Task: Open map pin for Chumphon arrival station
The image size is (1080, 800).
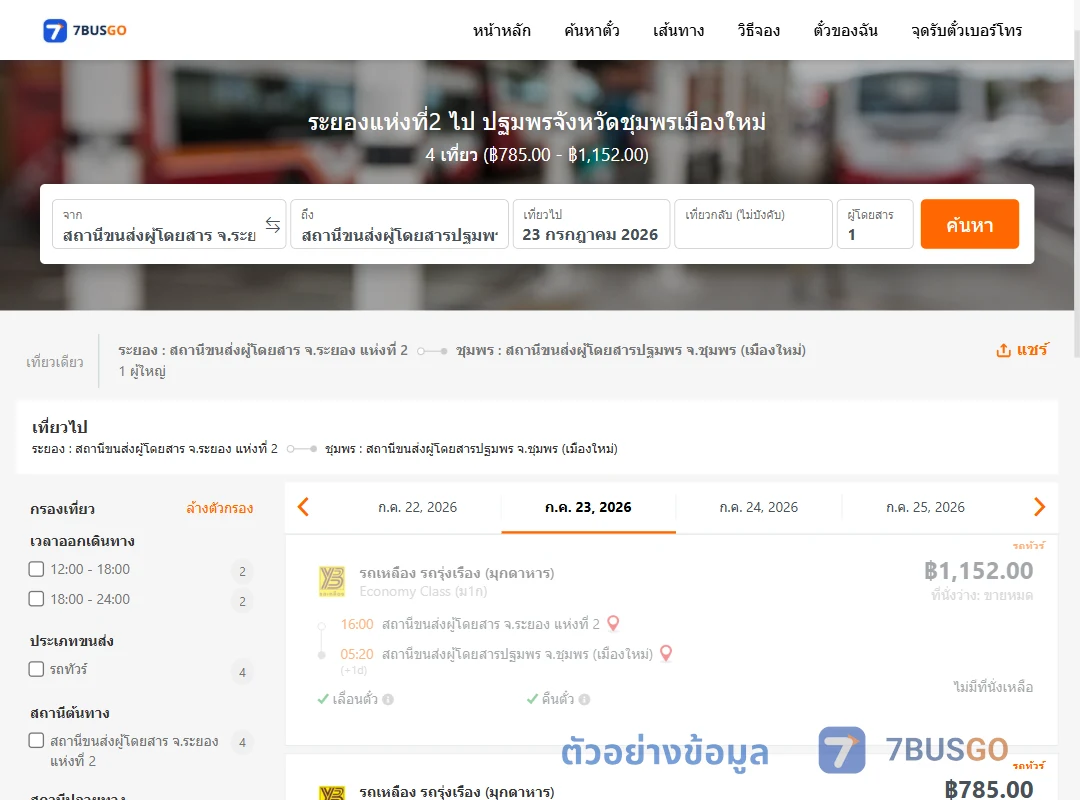Action: click(x=666, y=653)
